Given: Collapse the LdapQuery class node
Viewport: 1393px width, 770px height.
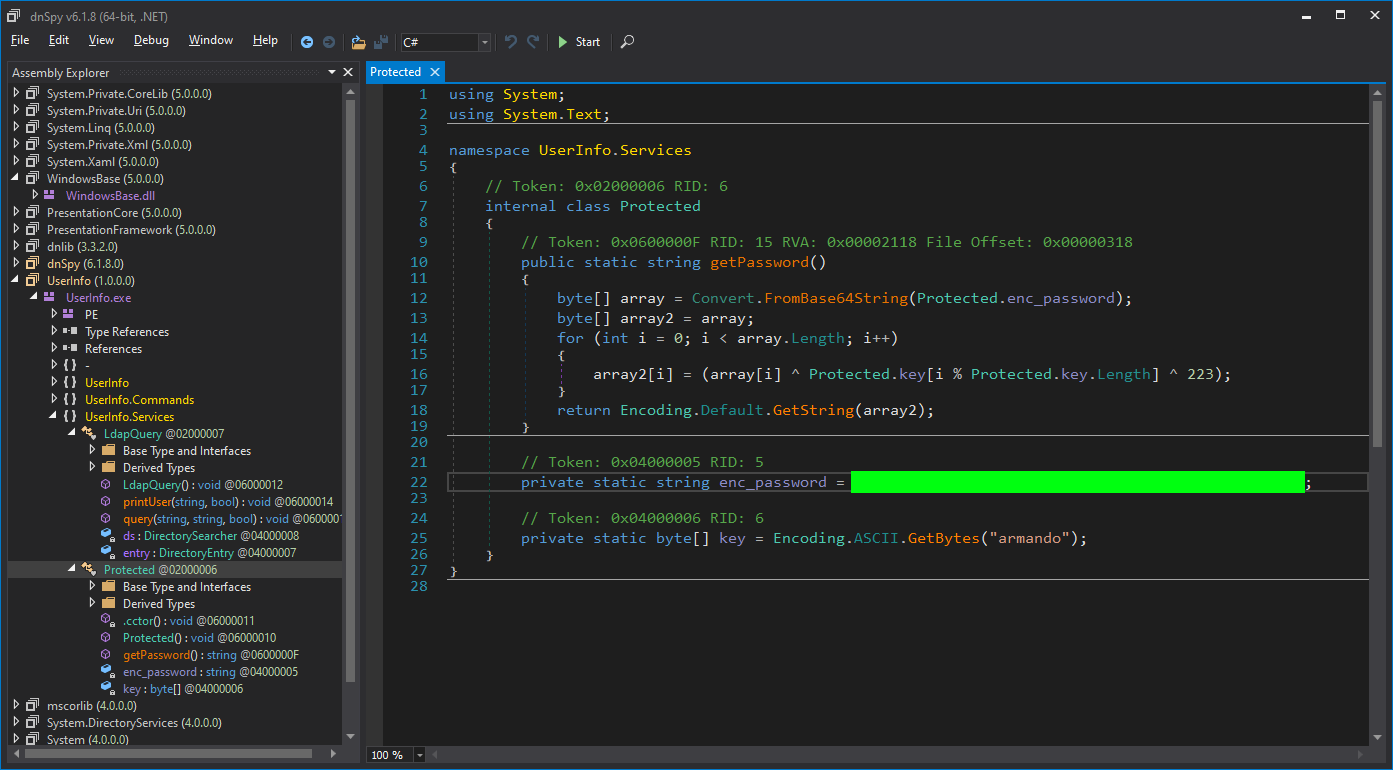Looking at the screenshot, I should (73, 433).
